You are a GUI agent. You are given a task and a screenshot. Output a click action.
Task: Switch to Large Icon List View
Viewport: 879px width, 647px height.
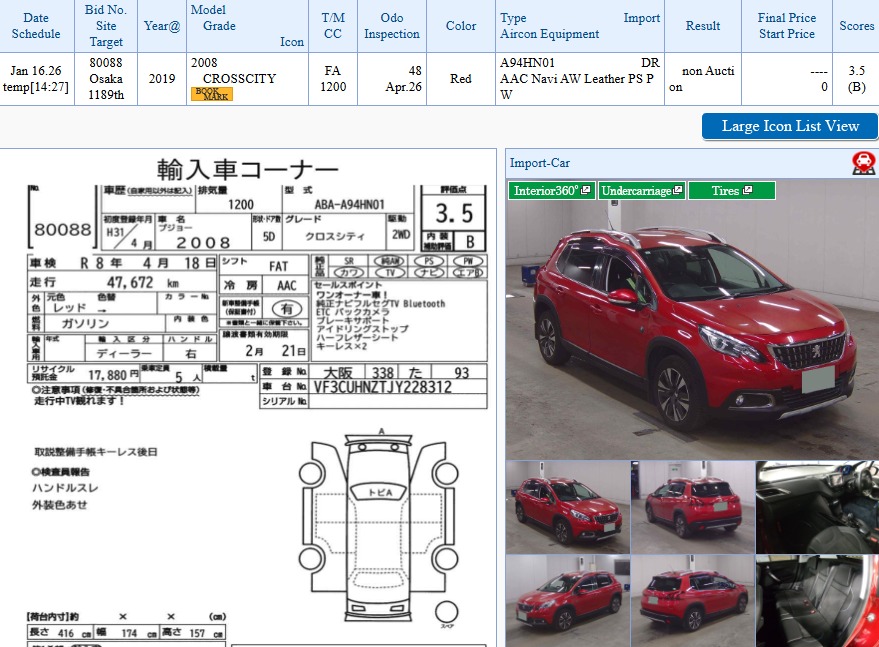point(790,126)
